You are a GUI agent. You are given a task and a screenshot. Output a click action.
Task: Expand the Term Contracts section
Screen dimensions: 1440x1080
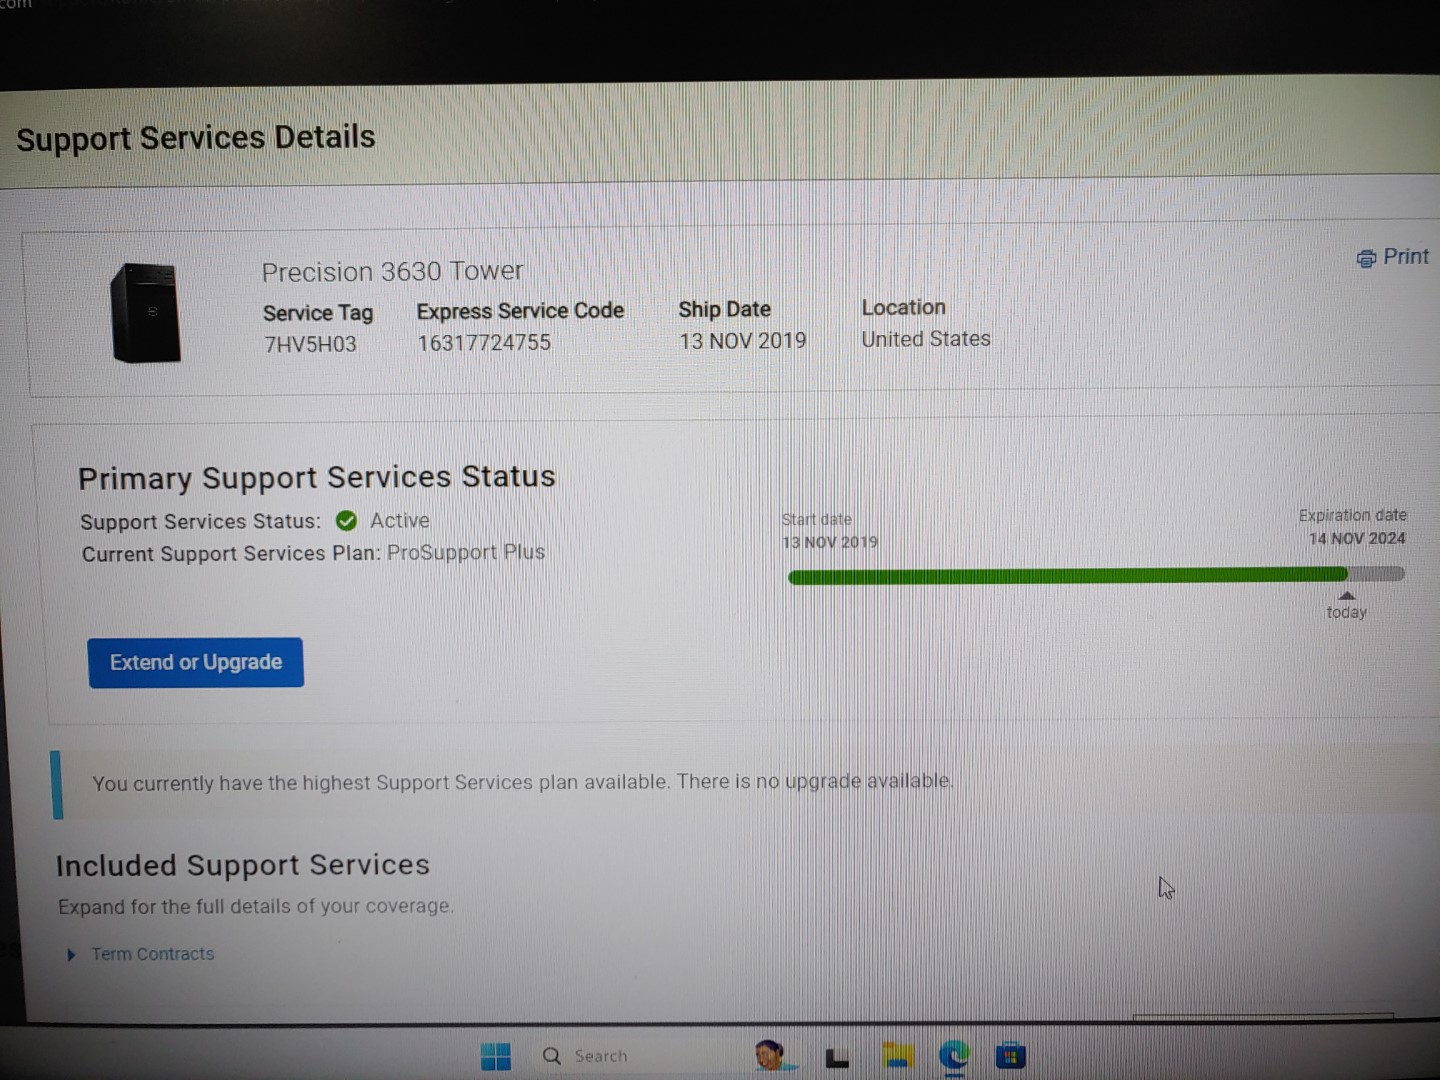pos(71,955)
